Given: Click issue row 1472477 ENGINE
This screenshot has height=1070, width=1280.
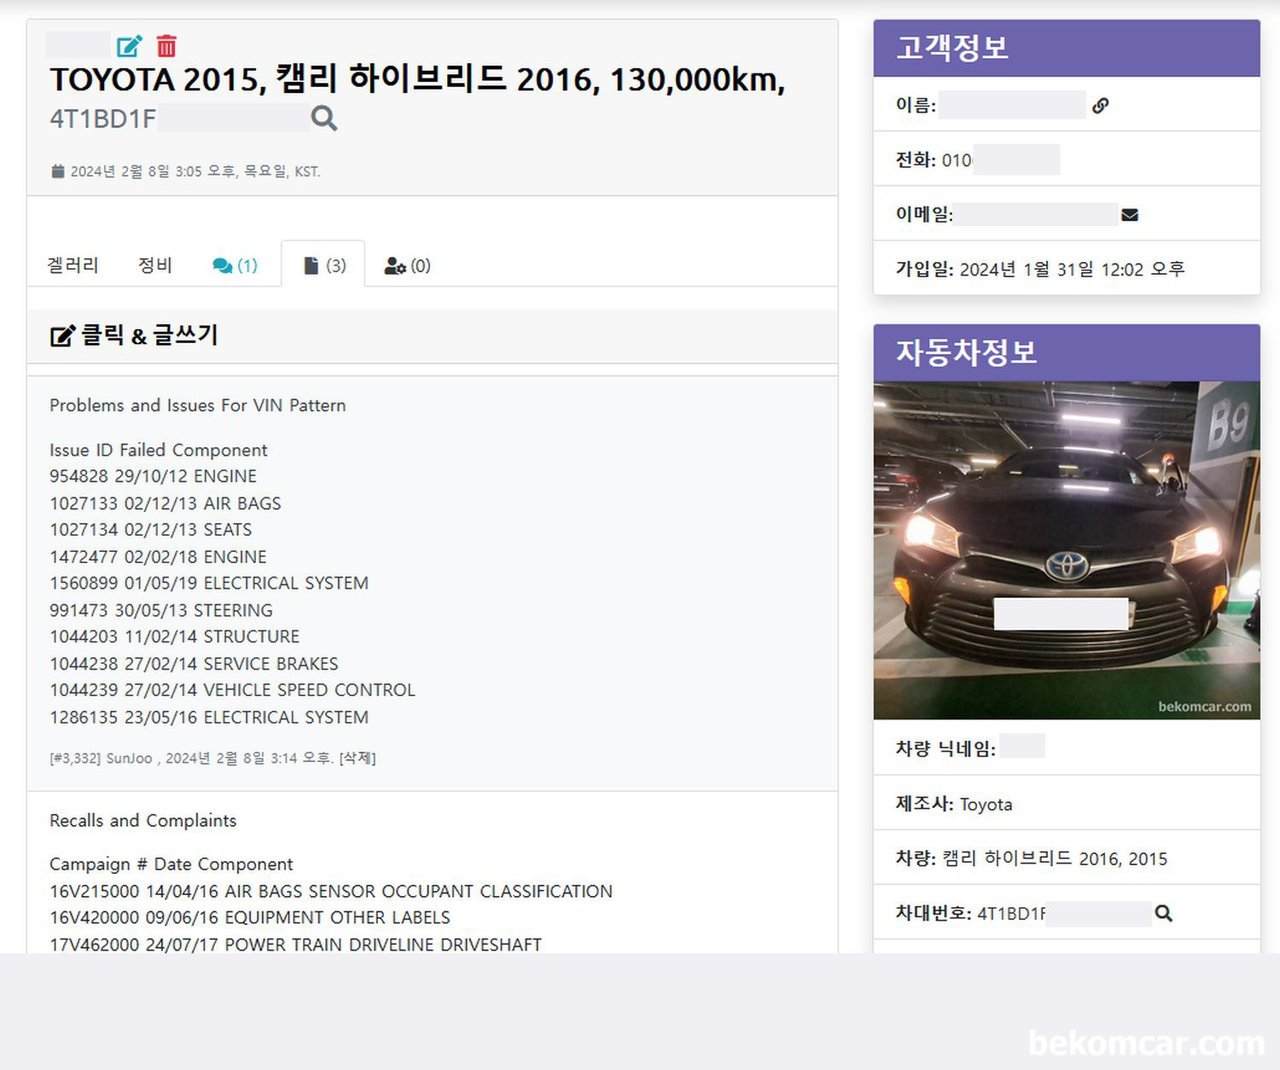Looking at the screenshot, I should coord(158,557).
